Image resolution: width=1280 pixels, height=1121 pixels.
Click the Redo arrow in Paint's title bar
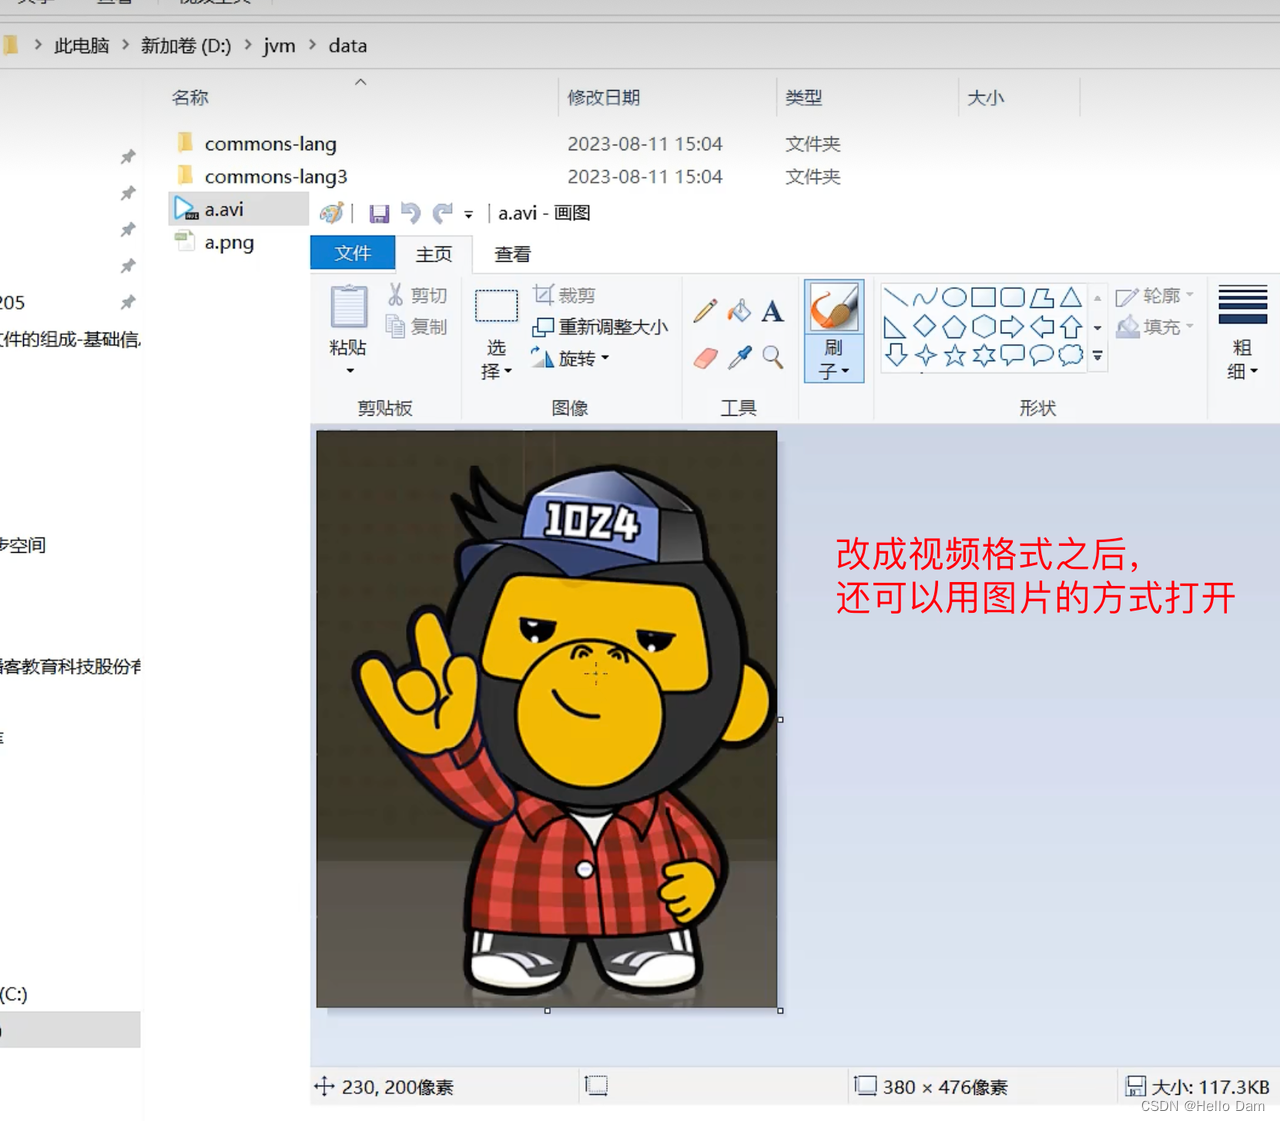point(442,213)
